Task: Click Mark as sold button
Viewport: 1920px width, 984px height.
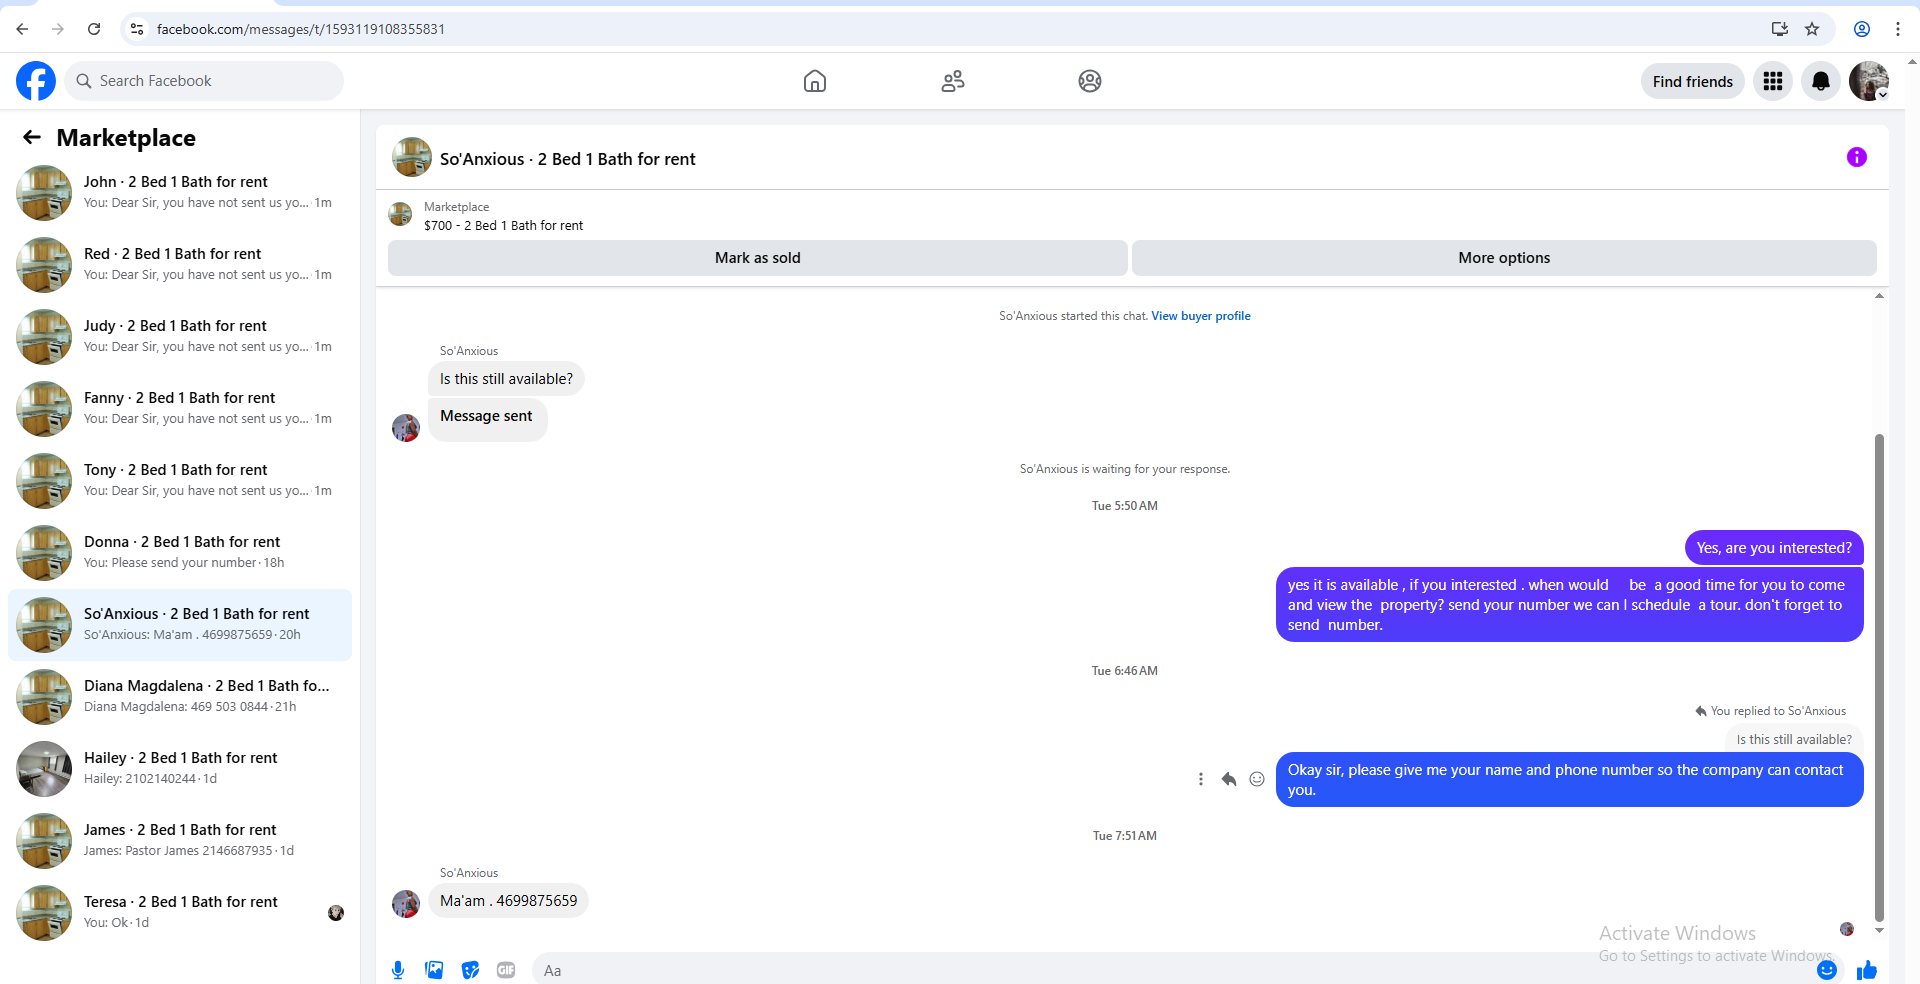Action: (x=758, y=258)
